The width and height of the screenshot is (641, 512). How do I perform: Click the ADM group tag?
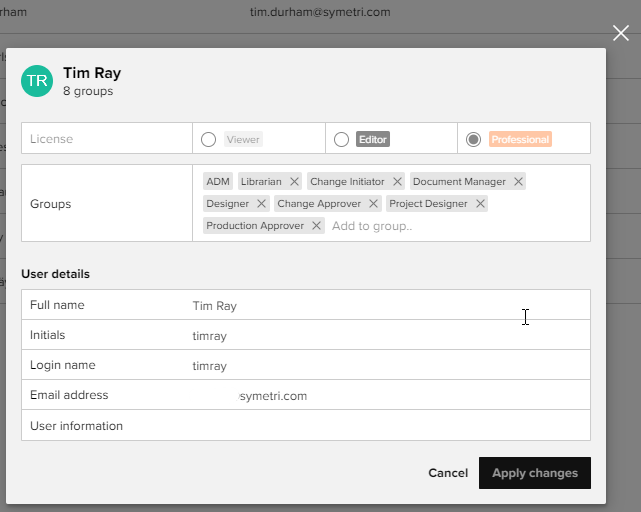pyautogui.click(x=218, y=182)
